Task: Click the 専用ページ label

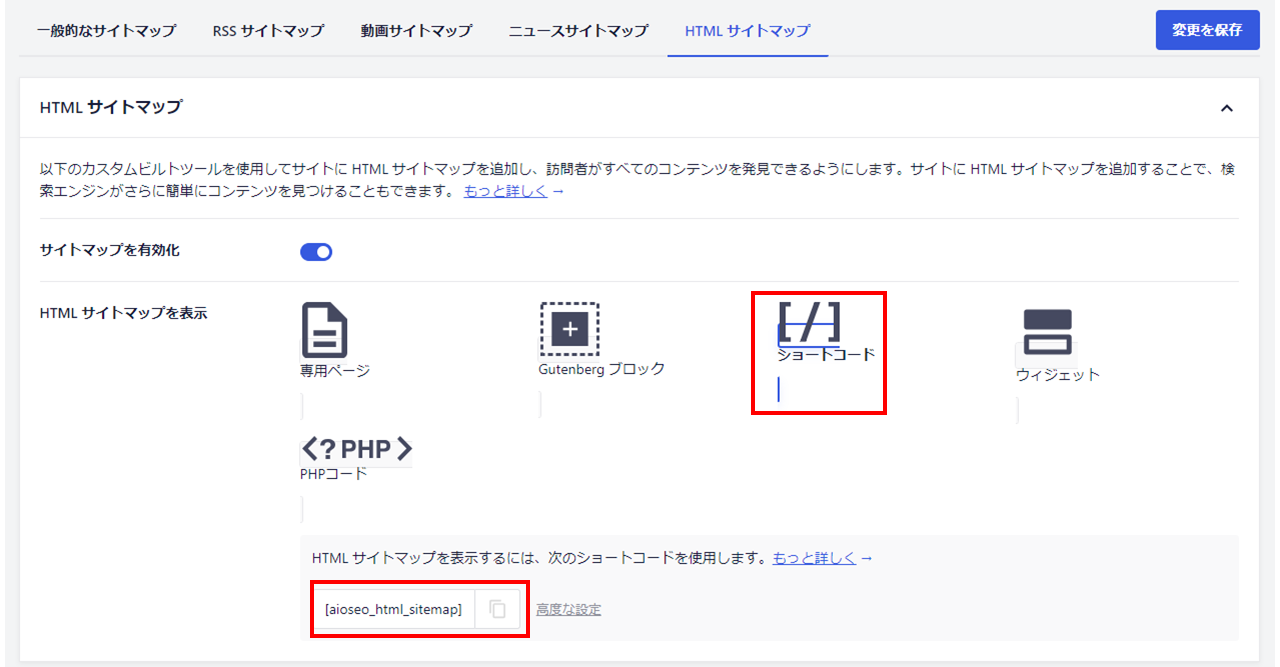Action: pyautogui.click(x=335, y=371)
